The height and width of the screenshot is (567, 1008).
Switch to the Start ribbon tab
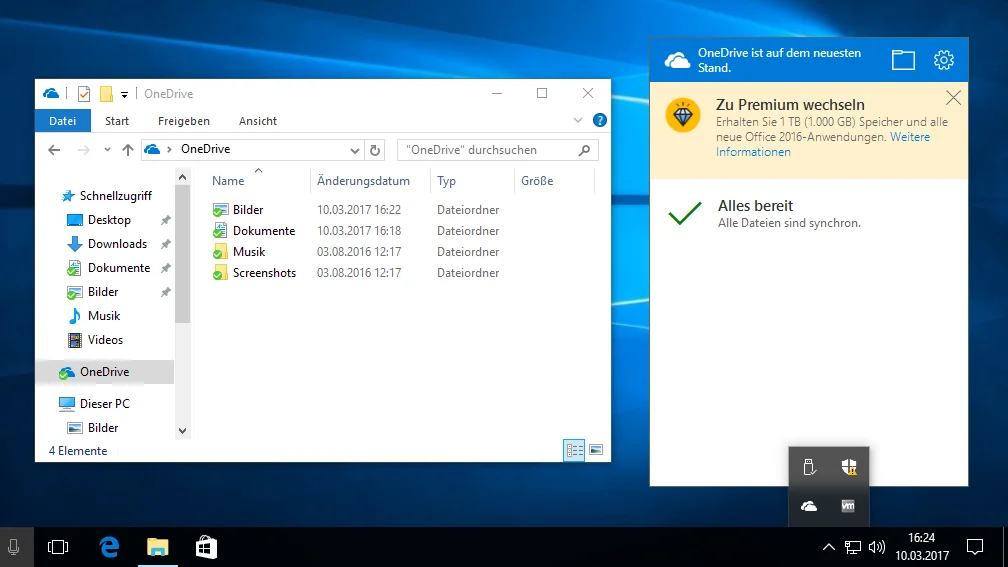117,121
